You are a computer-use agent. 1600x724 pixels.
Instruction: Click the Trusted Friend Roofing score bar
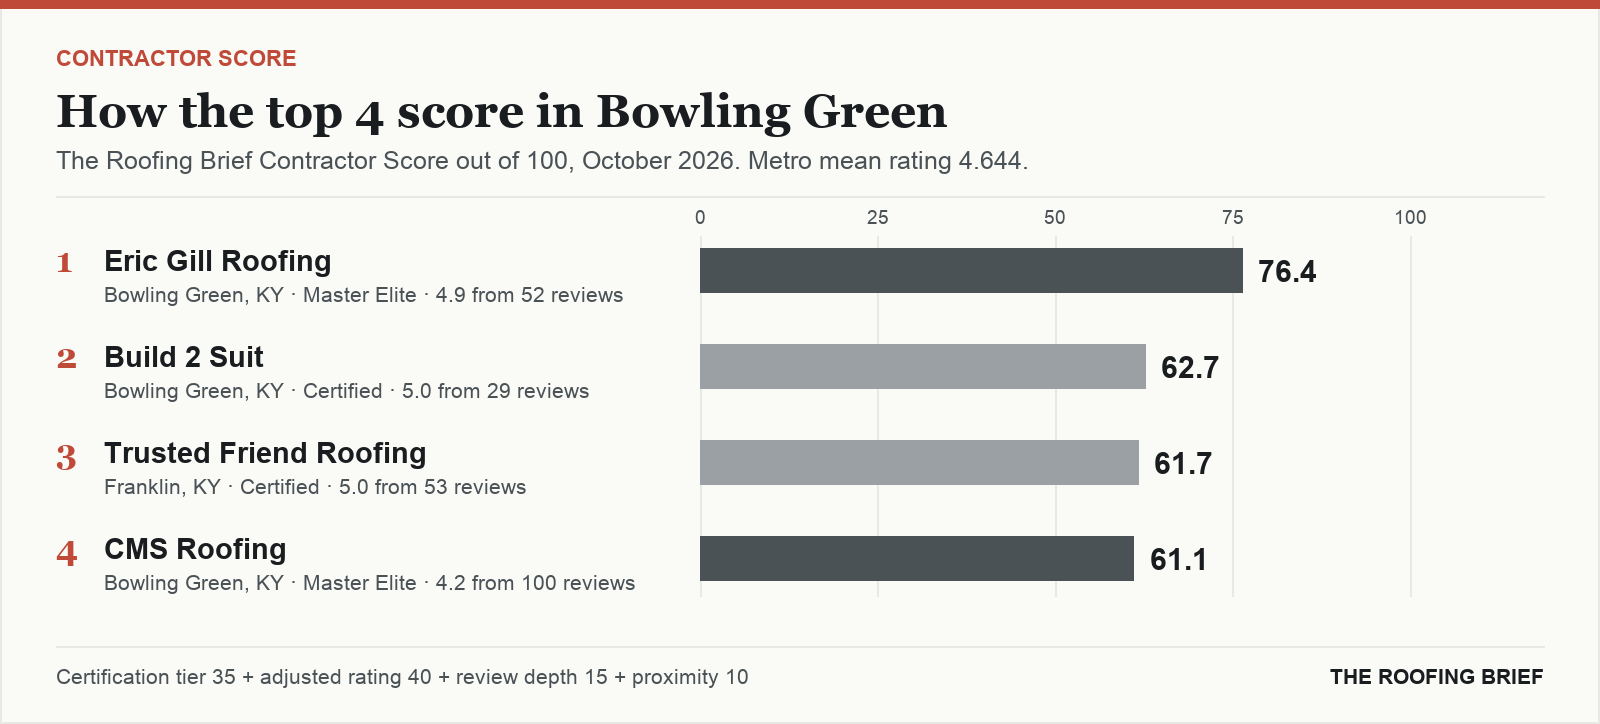pyautogui.click(x=919, y=463)
